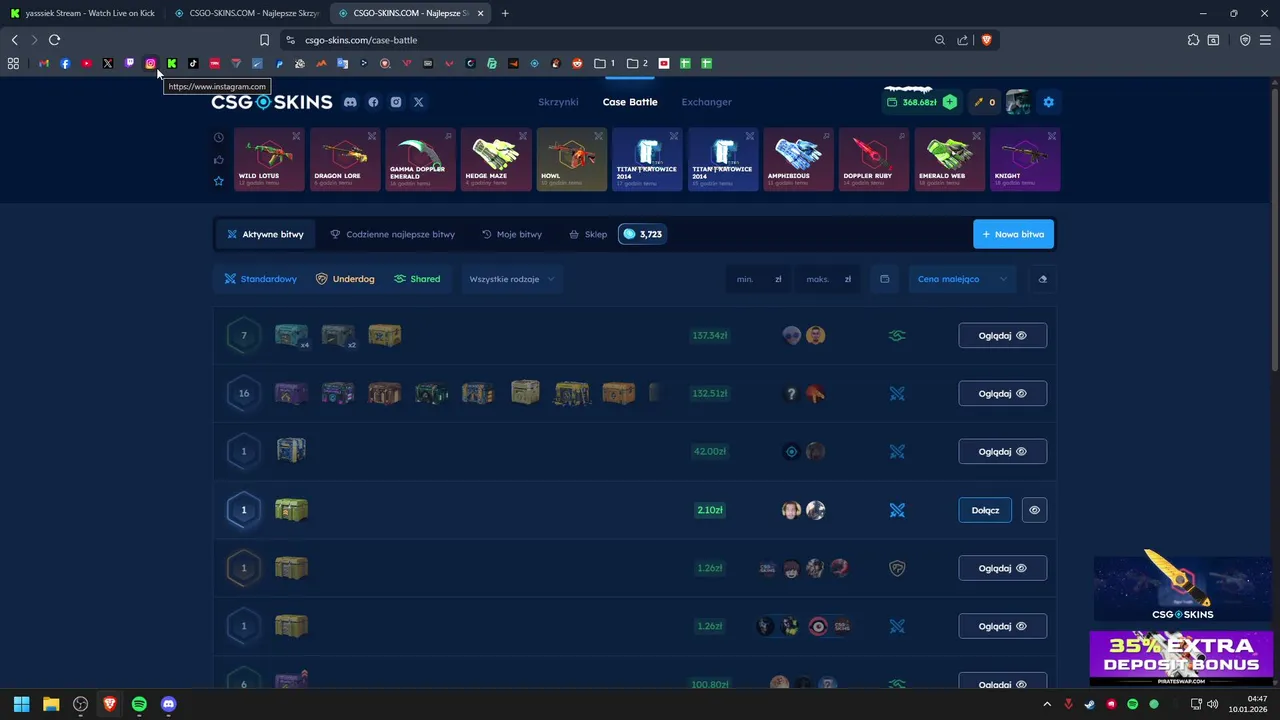The image size is (1280, 720).
Task: Click the Instagram bookmark in bookmarks bar
Action: click(x=150, y=63)
